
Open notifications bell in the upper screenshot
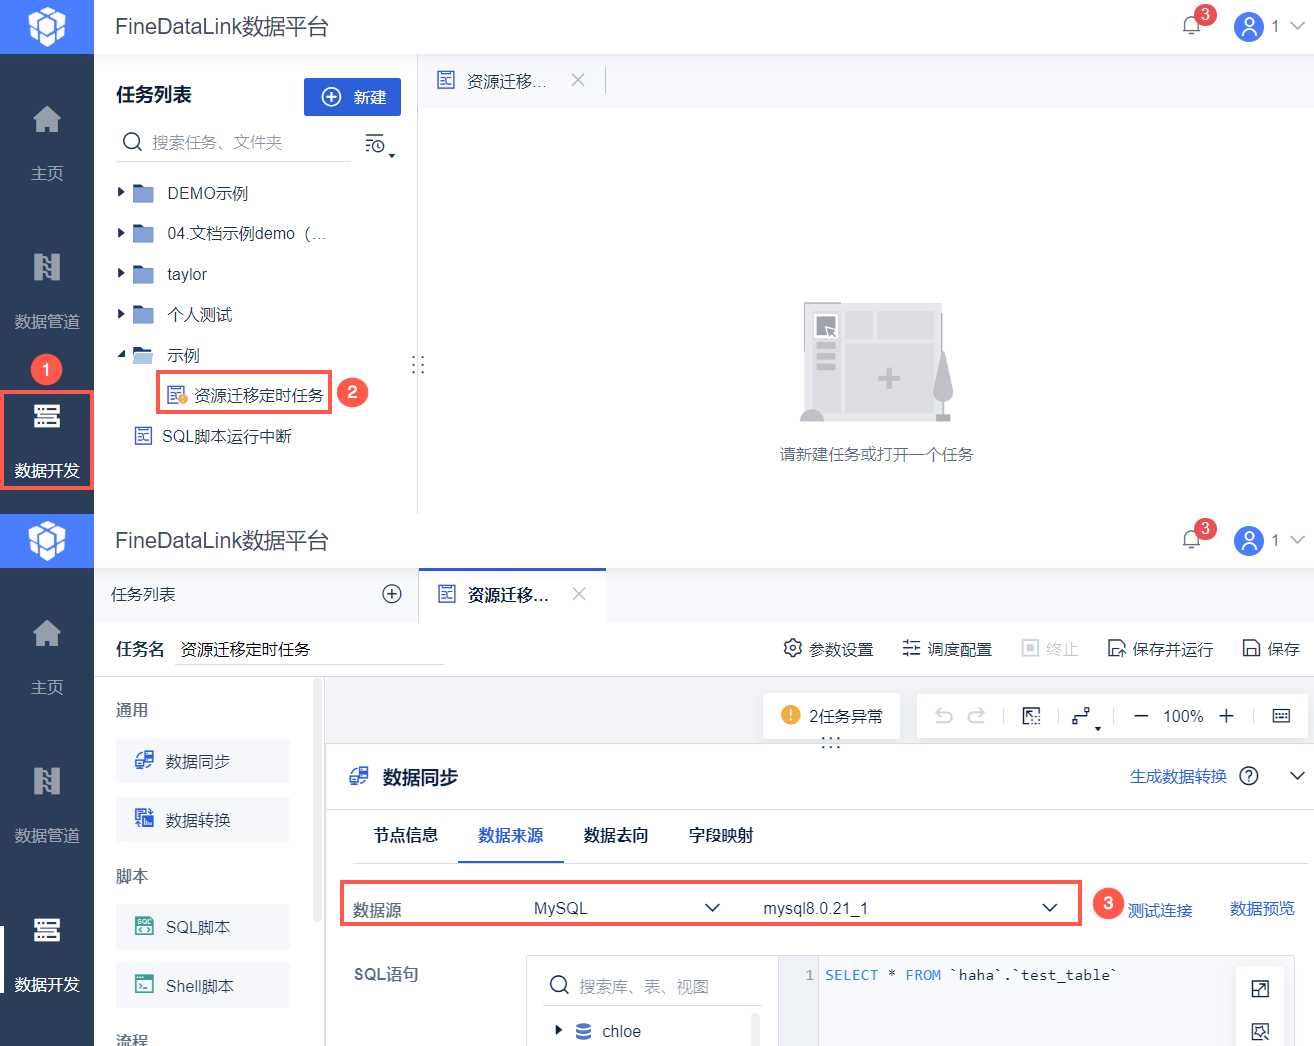pos(1191,26)
